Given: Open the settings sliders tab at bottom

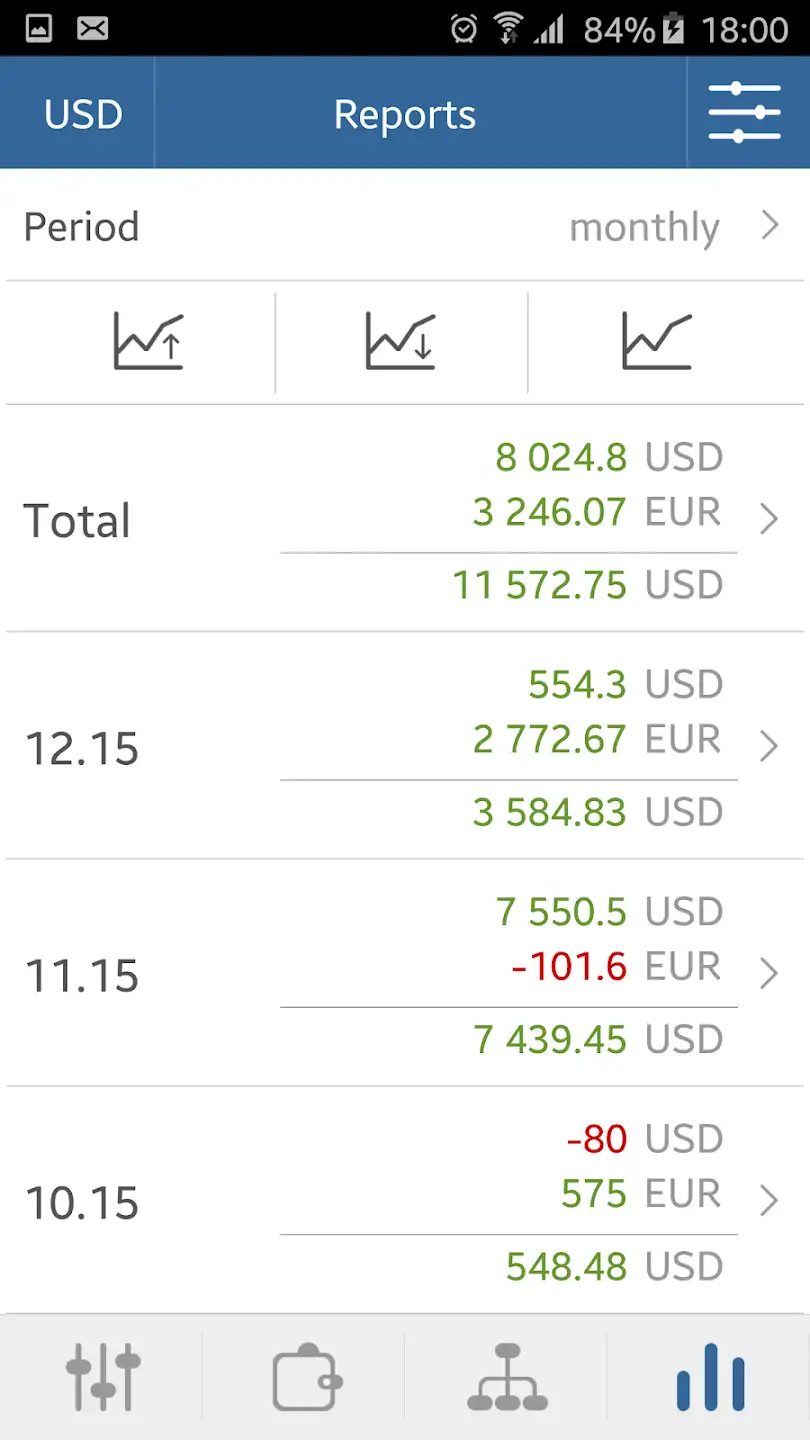Looking at the screenshot, I should 103,1377.
